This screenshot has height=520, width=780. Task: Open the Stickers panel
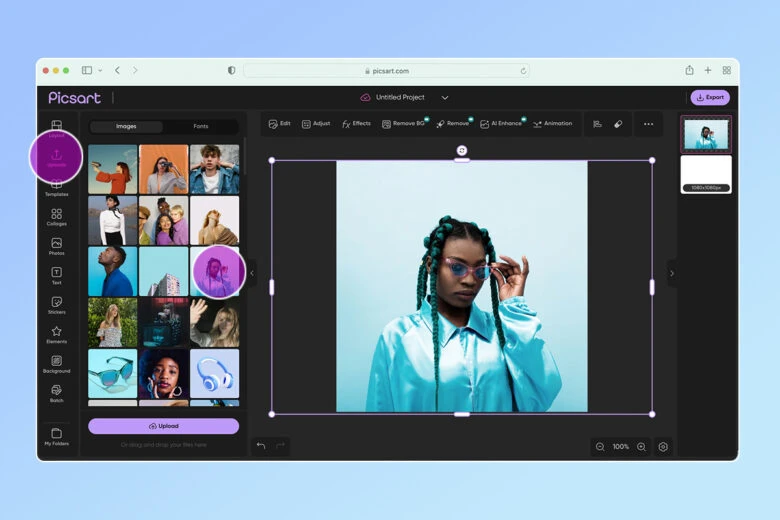point(56,305)
